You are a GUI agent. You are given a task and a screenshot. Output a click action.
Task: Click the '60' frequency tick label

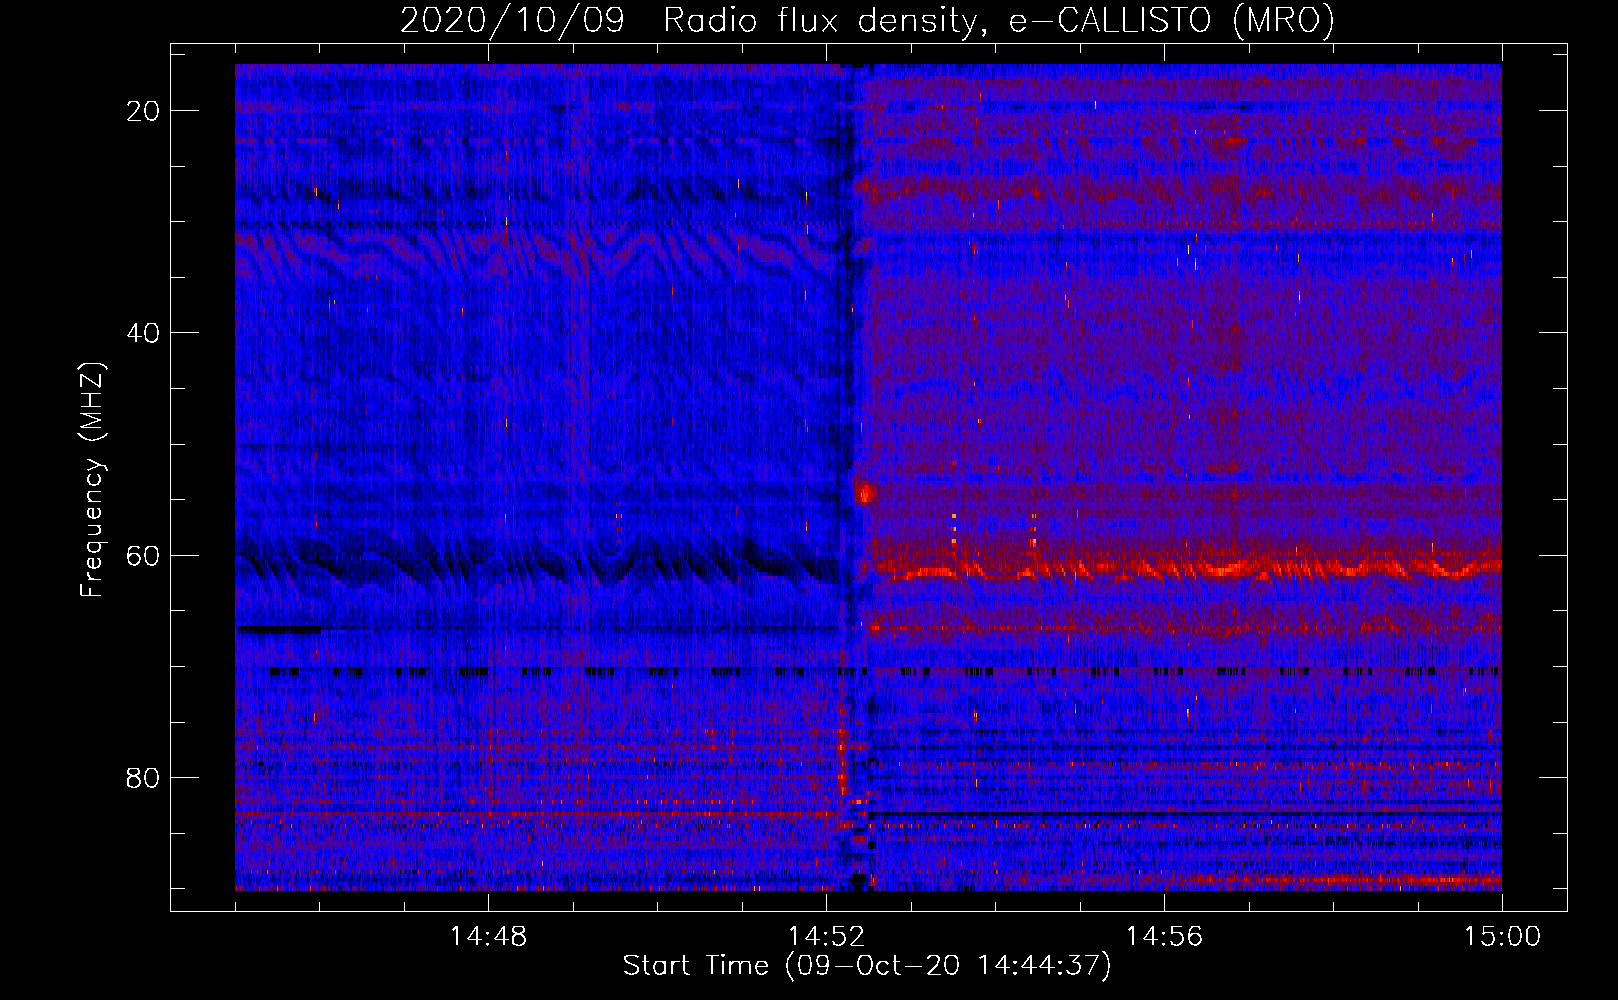click(x=143, y=555)
